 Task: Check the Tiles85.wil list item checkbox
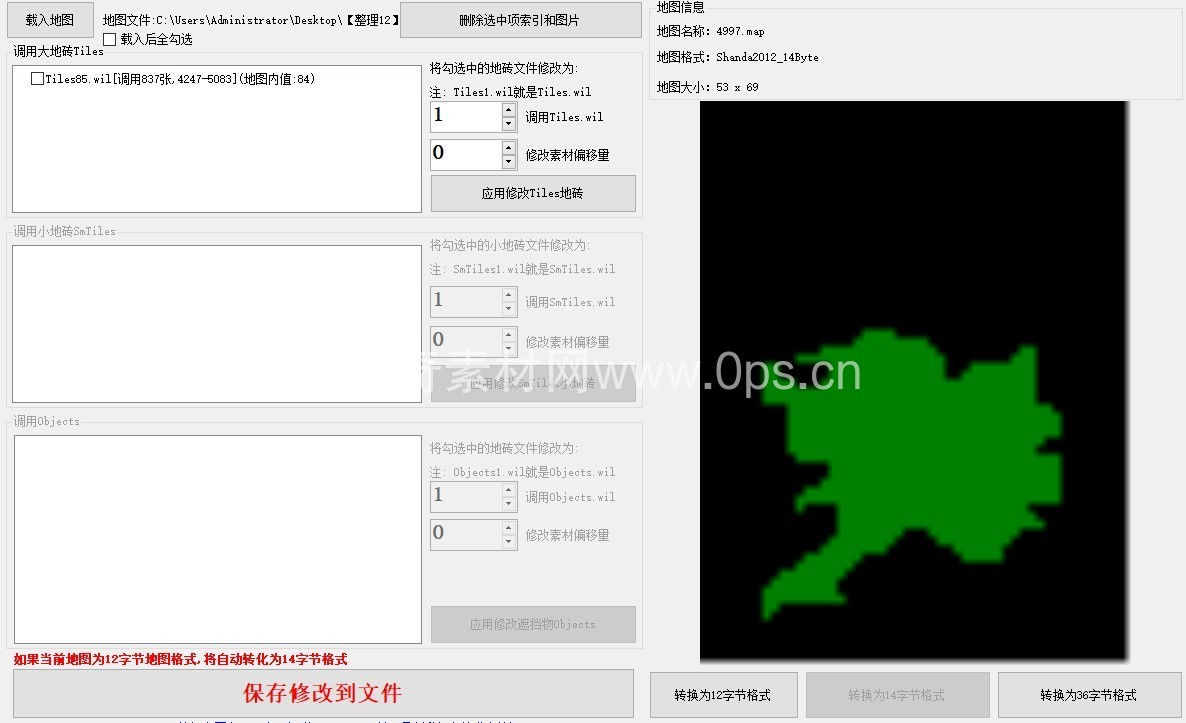pos(37,79)
